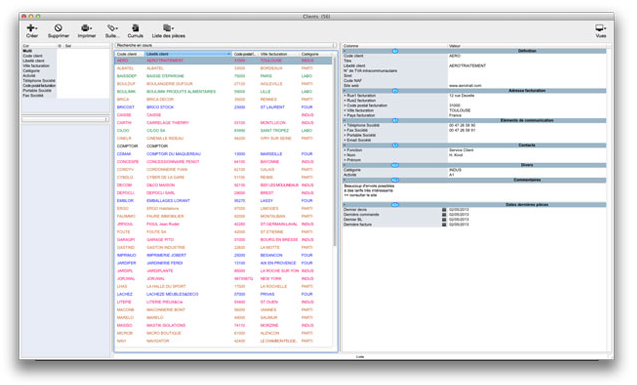Image resolution: width=637 pixels, height=385 pixels.
Task: Click the Supprimer delete icon
Action: coord(58,28)
